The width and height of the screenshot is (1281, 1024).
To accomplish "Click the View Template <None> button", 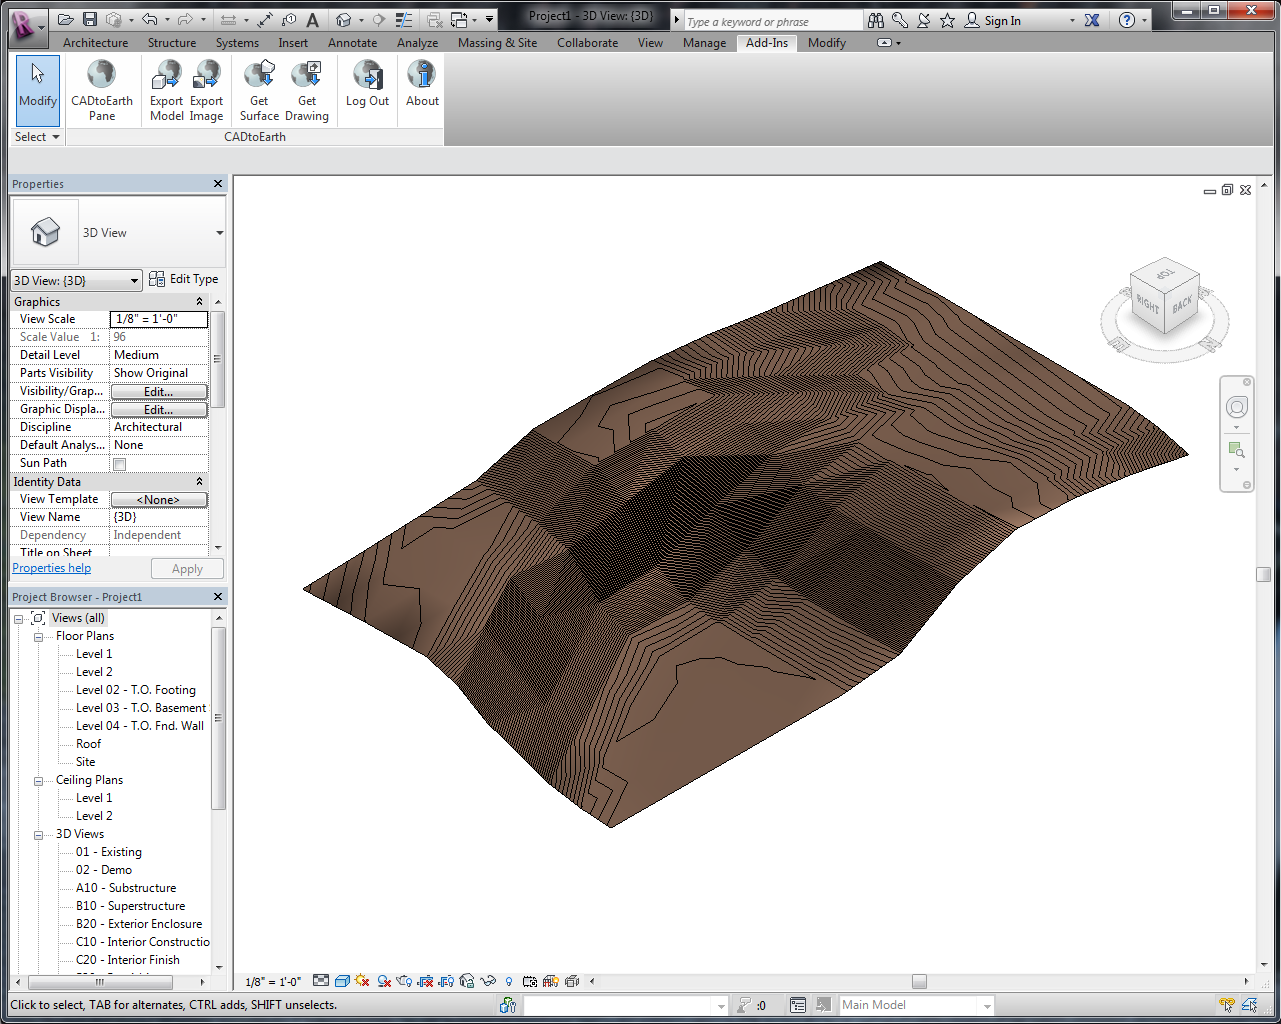I will click(x=159, y=500).
